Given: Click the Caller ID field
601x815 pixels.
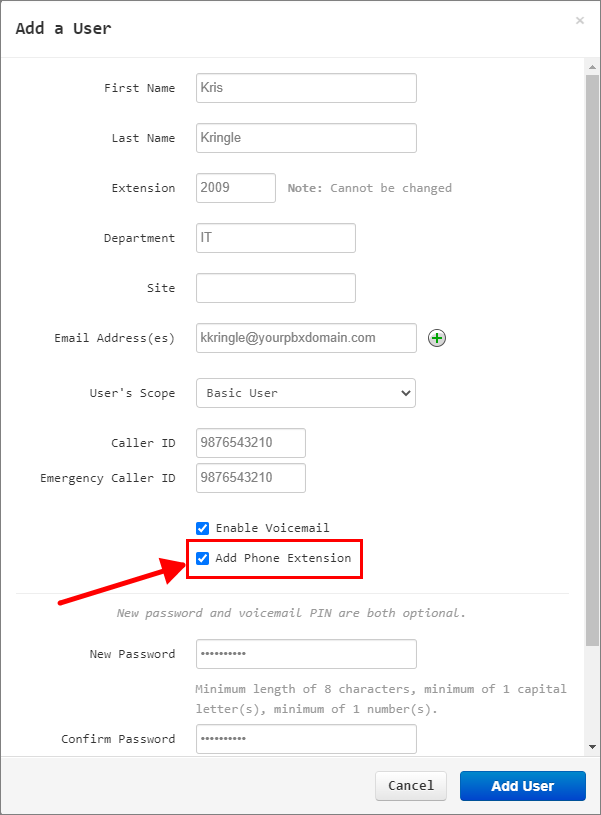Looking at the screenshot, I should tap(251, 443).
